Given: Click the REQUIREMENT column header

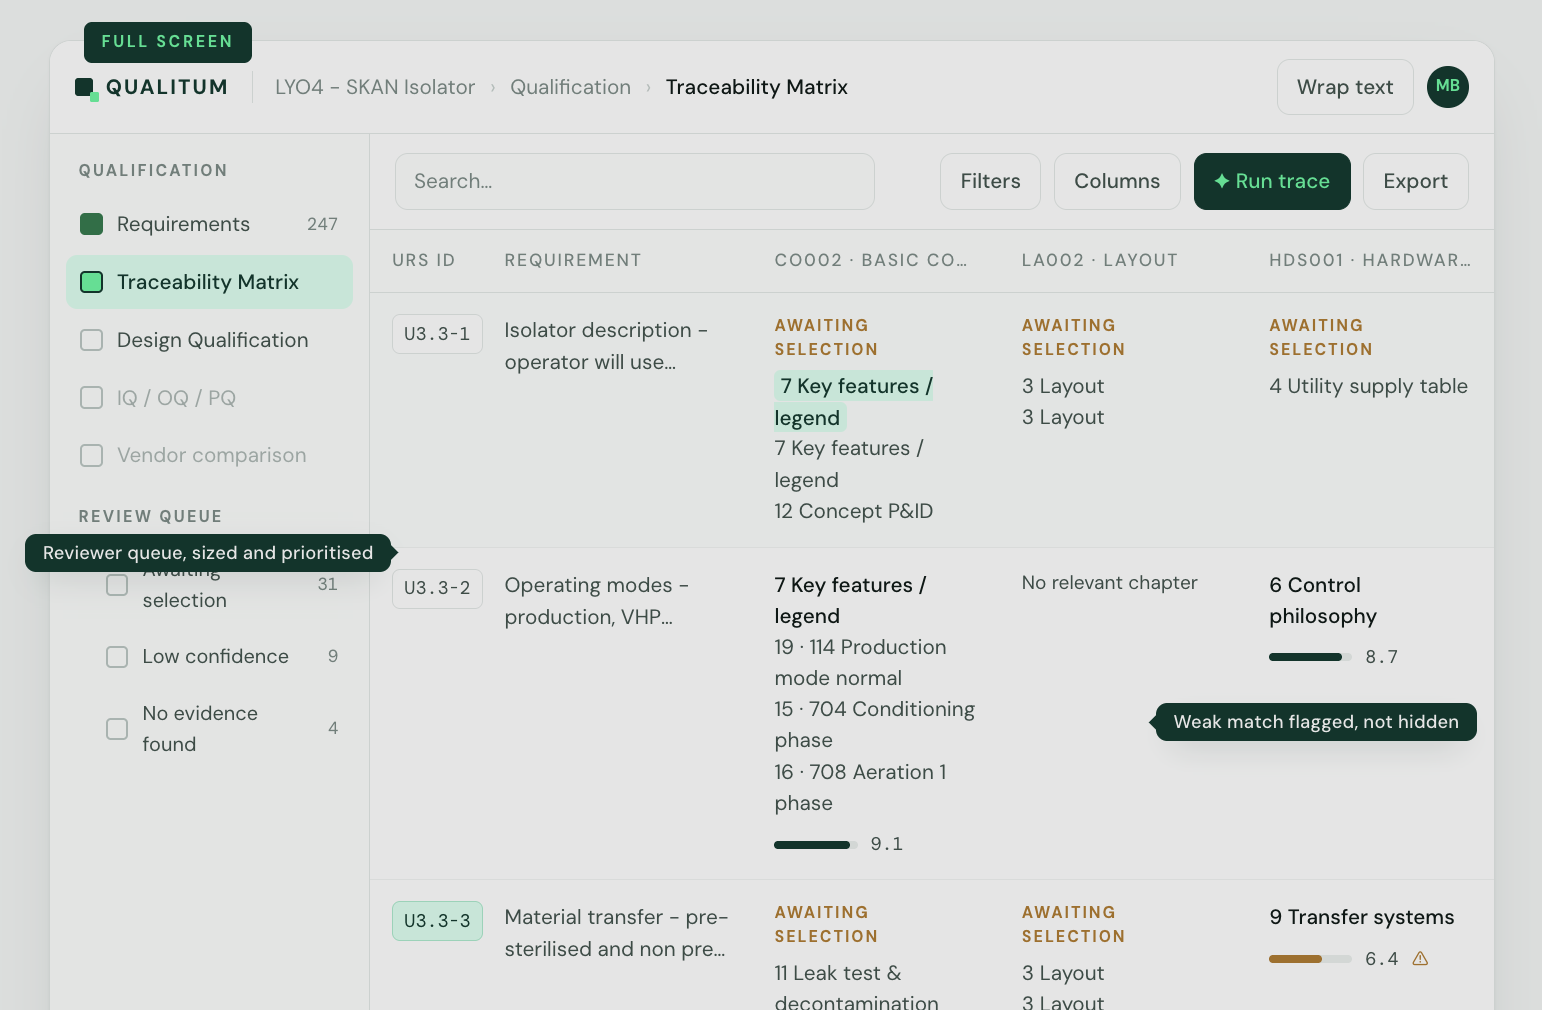Looking at the screenshot, I should (573, 260).
